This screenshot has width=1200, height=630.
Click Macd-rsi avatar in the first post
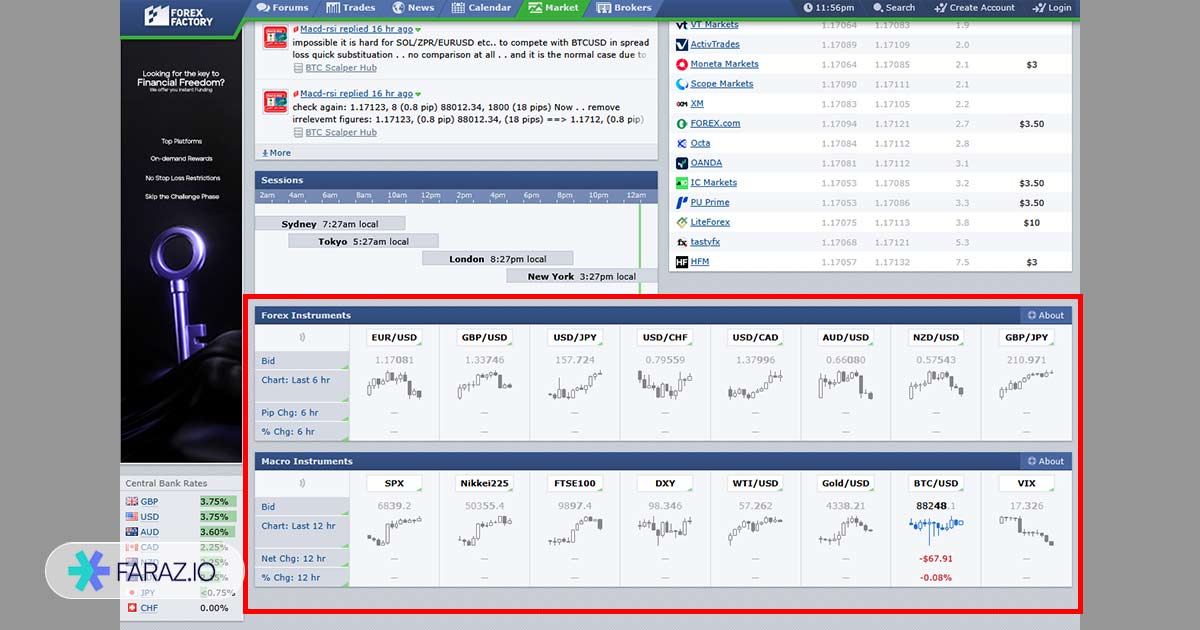coord(275,38)
